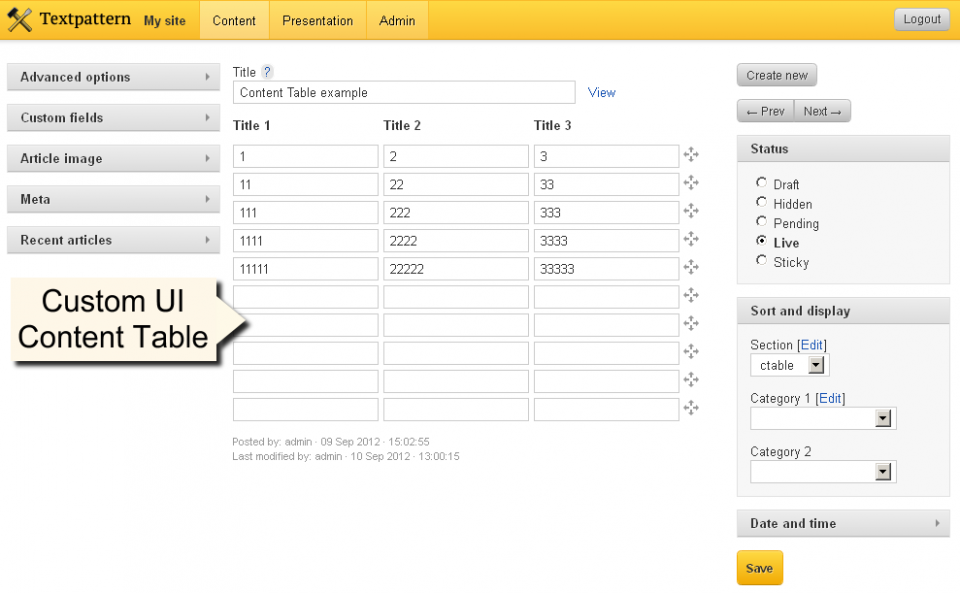Click the move handle beside the 1111 row
This screenshot has height=593, width=960.
point(690,240)
